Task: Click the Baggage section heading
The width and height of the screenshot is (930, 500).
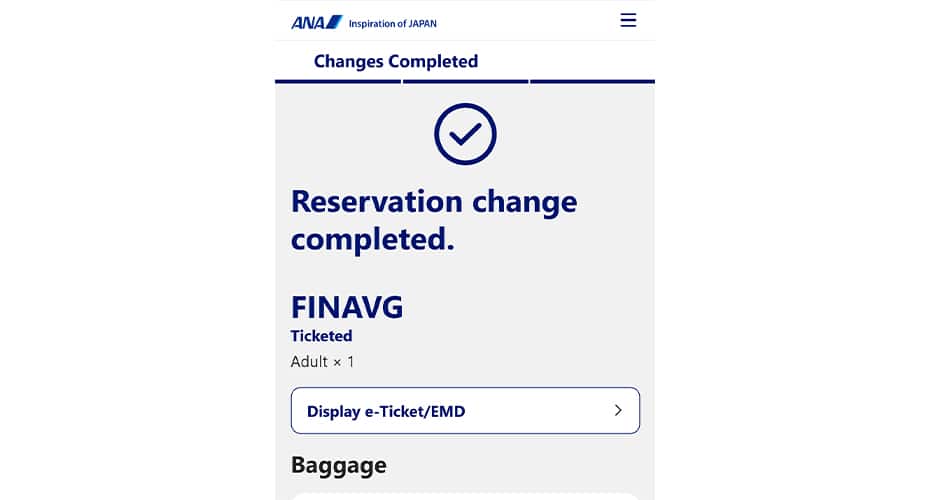Action: pos(338,465)
